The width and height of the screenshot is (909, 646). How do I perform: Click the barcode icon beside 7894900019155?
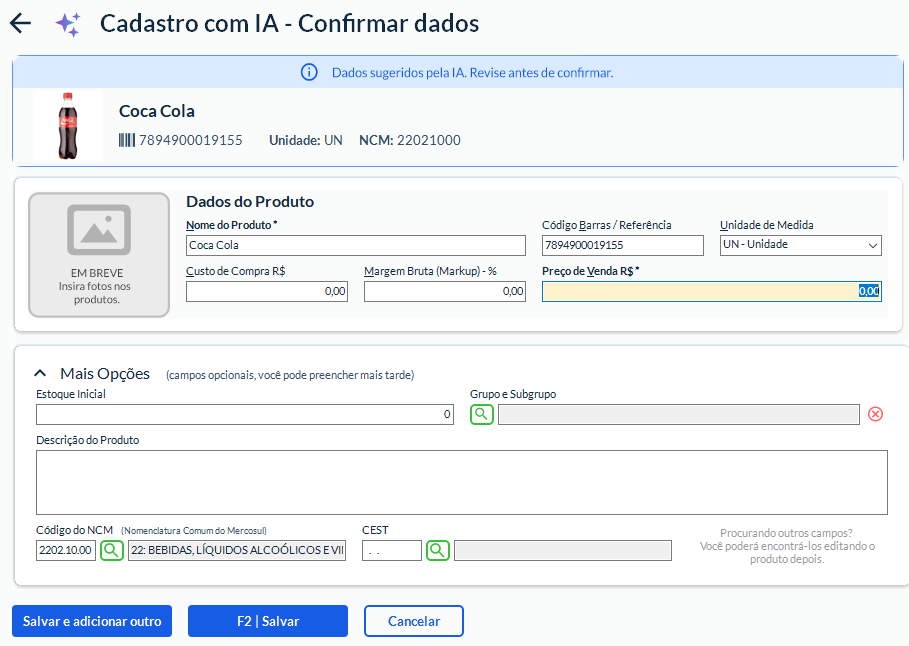click(x=127, y=140)
